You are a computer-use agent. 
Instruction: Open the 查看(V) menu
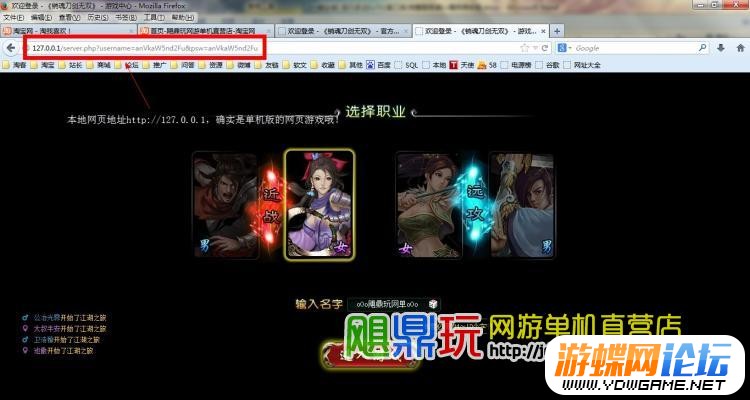70,17
